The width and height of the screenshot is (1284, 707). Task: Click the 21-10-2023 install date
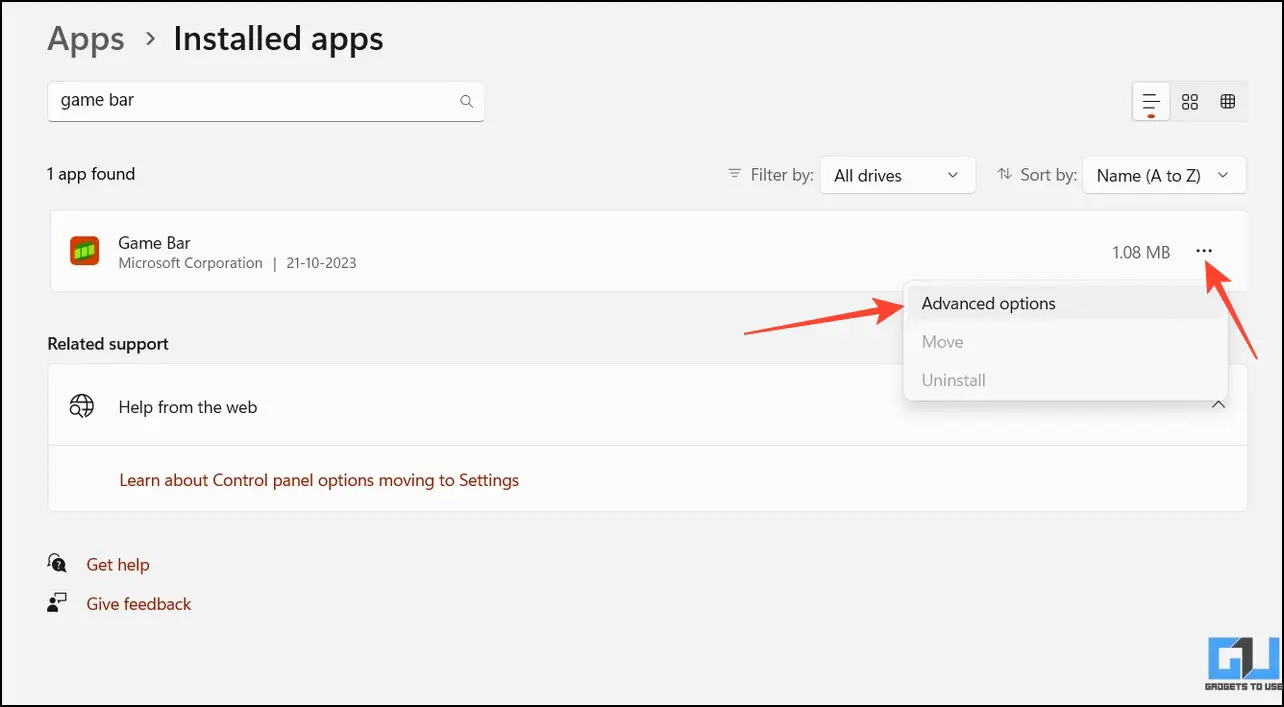click(x=319, y=263)
